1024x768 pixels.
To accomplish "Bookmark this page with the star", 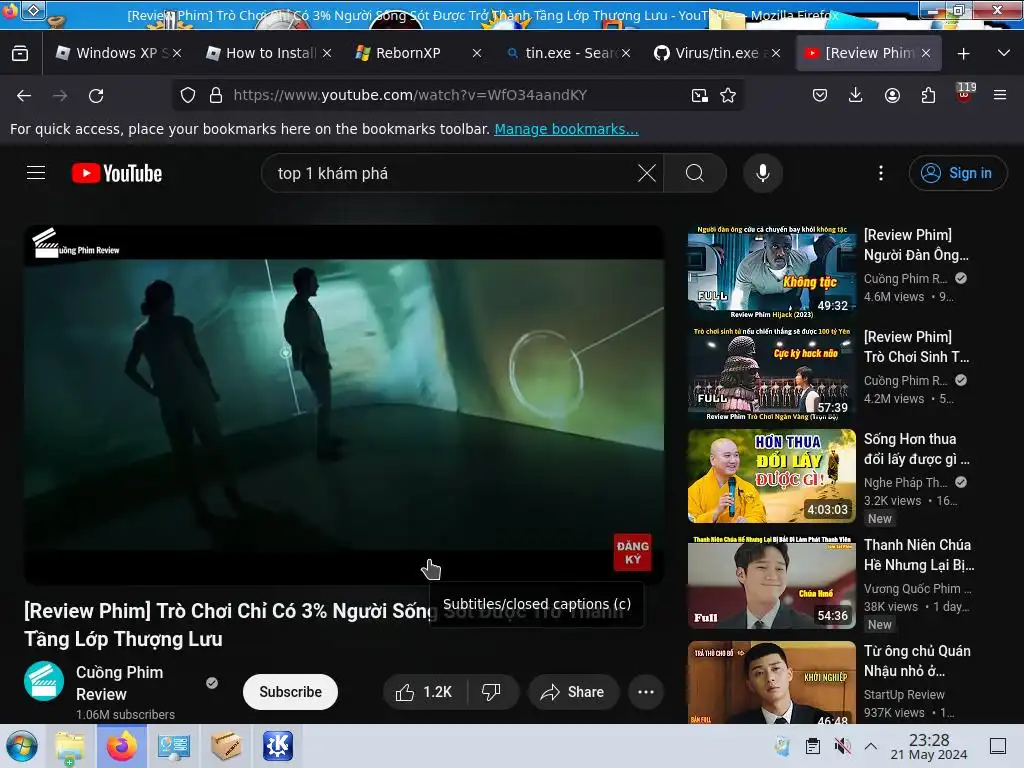I will (728, 95).
